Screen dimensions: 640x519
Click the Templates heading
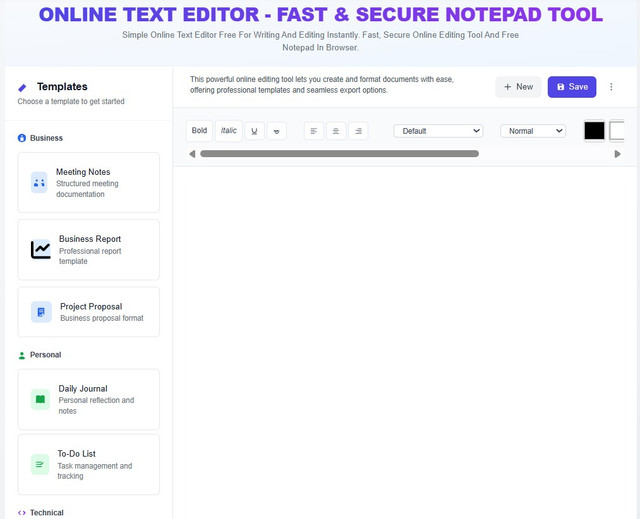62,87
